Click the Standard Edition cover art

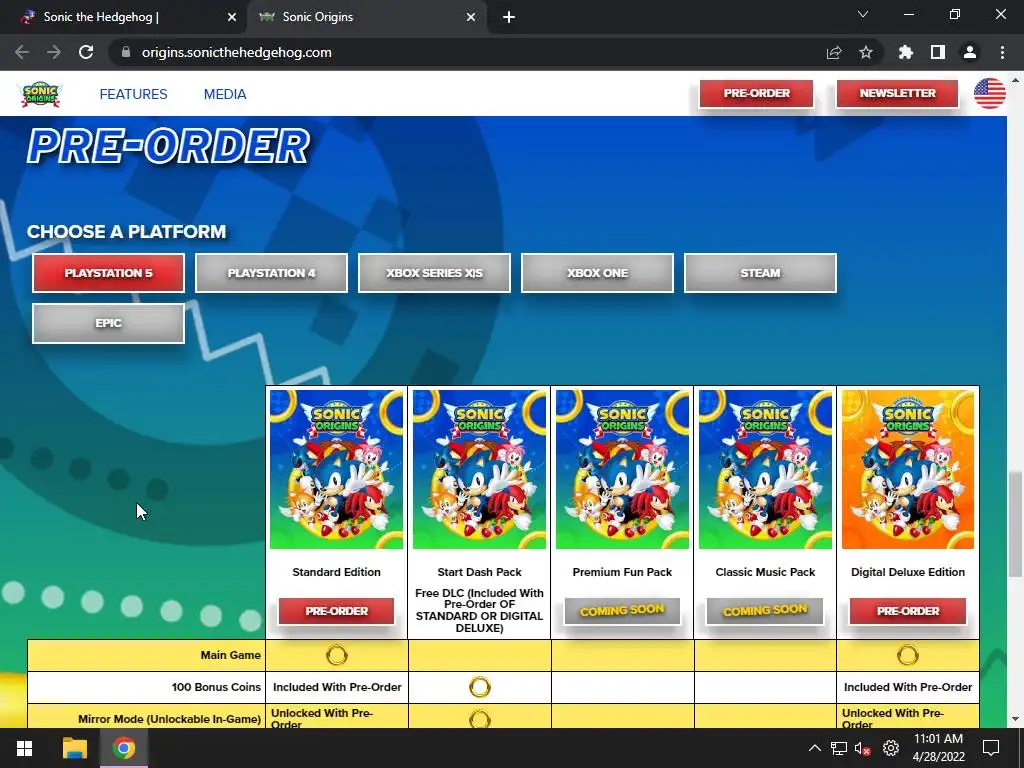click(336, 470)
